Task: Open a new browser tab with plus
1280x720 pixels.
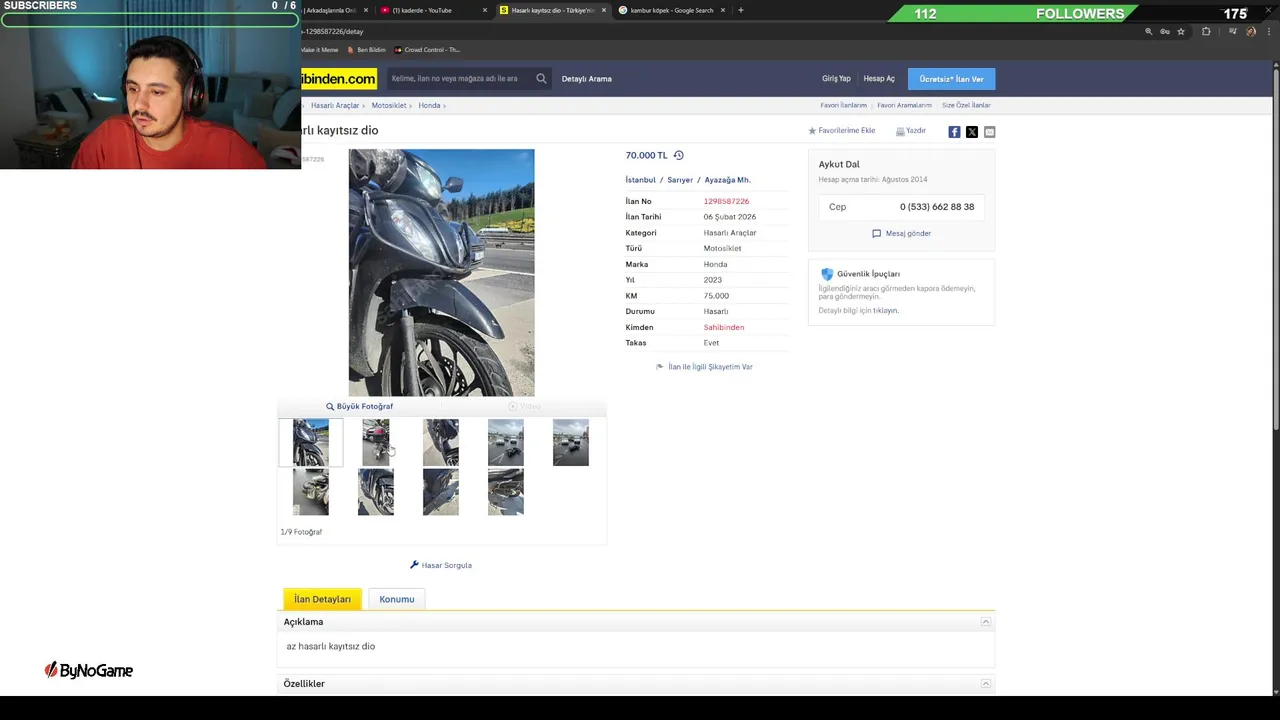Action: (740, 10)
